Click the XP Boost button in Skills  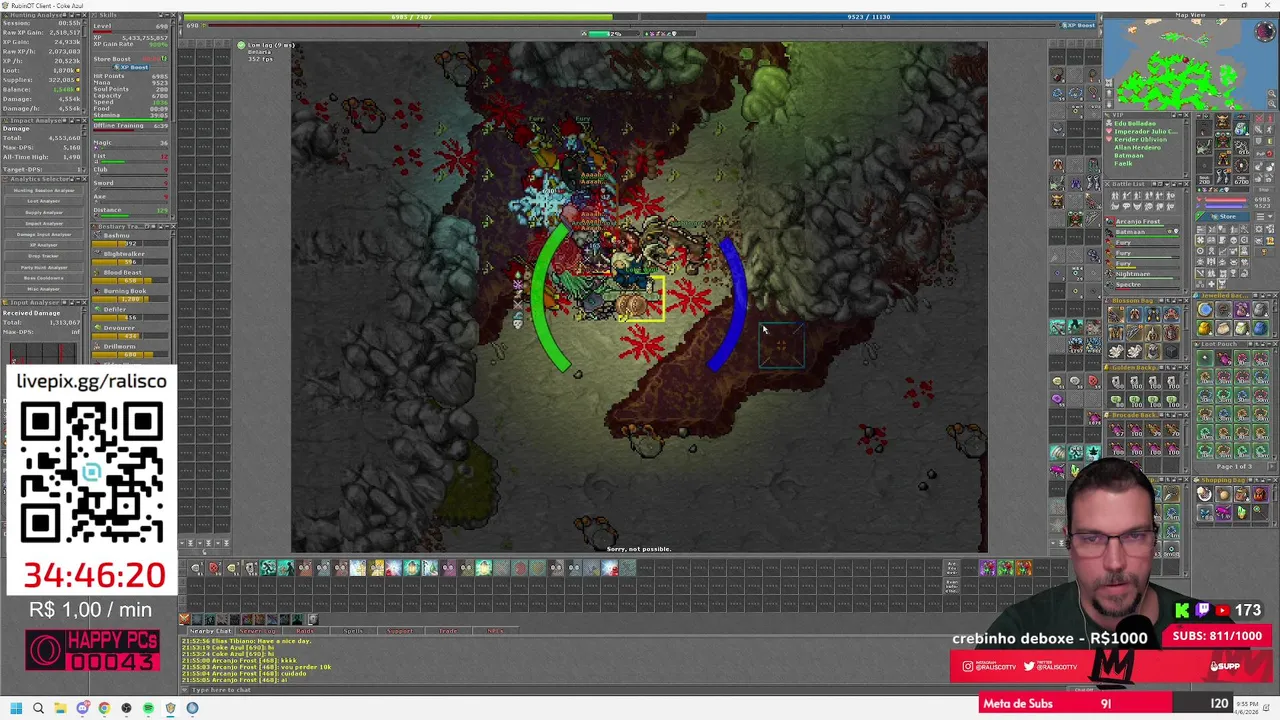tap(130, 67)
